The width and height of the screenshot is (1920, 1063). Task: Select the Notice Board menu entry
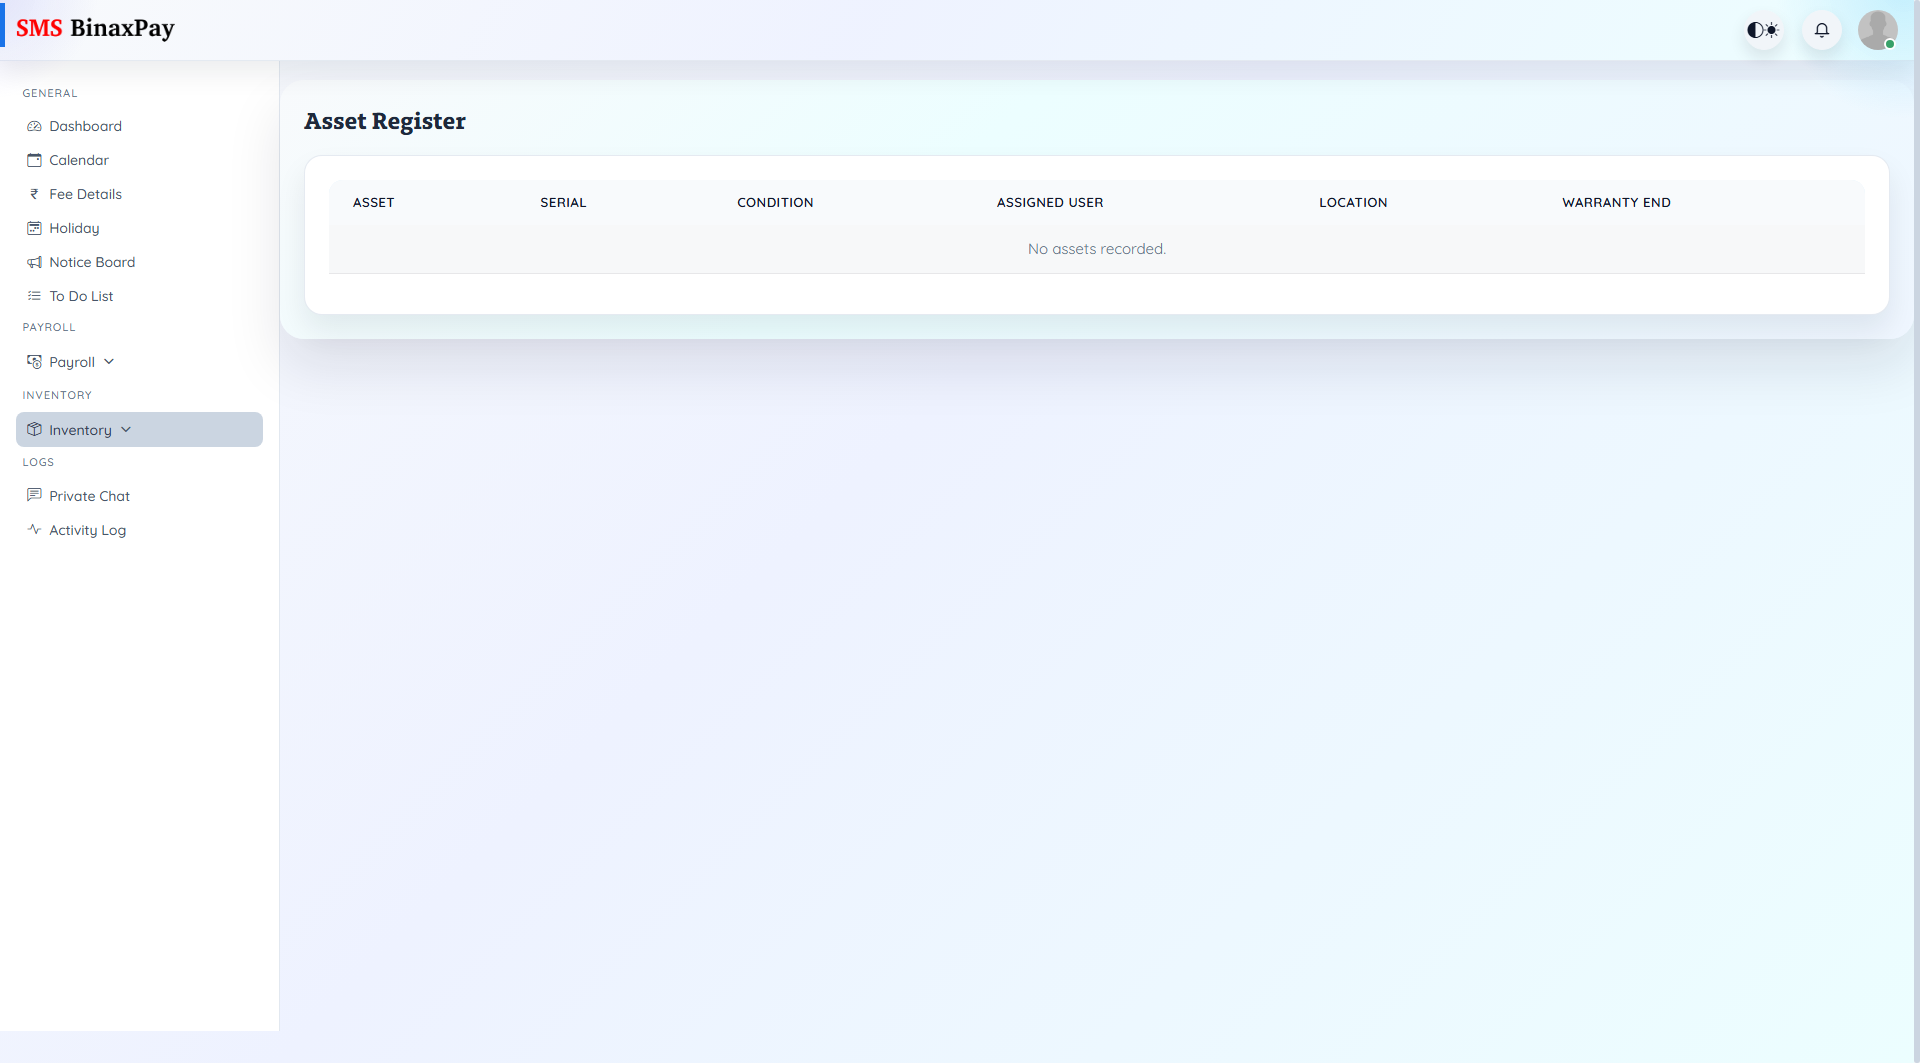(92, 262)
